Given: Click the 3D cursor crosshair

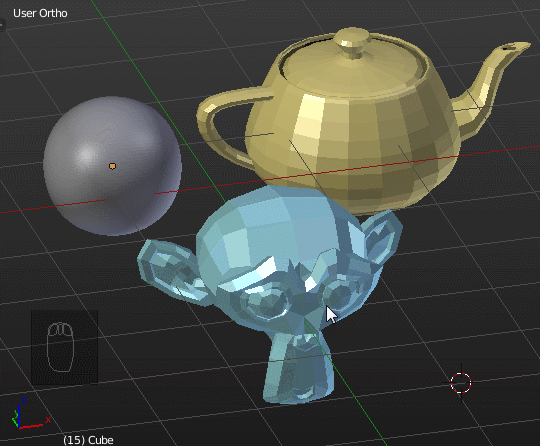Looking at the screenshot, I should (461, 383).
